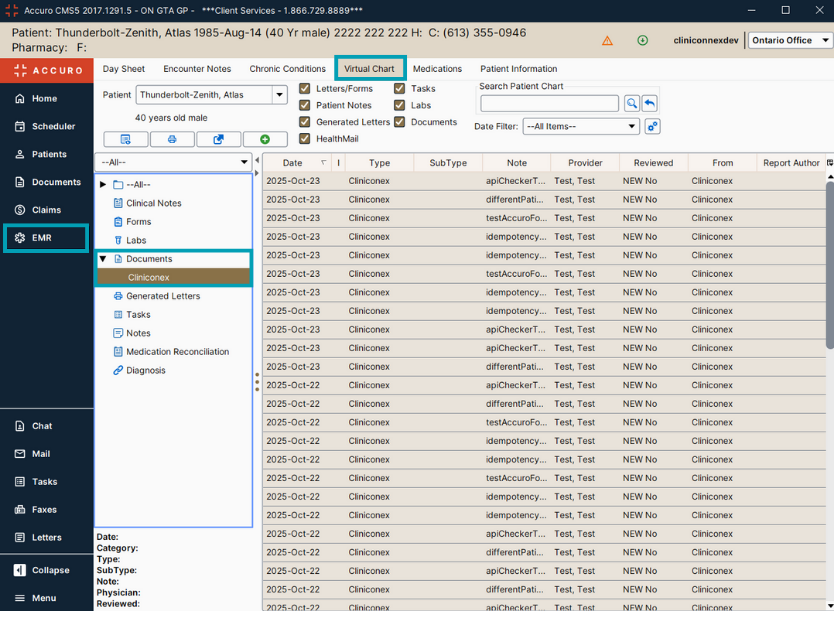
Task: Disable the Labs checkbox filter
Action: click(x=400, y=105)
